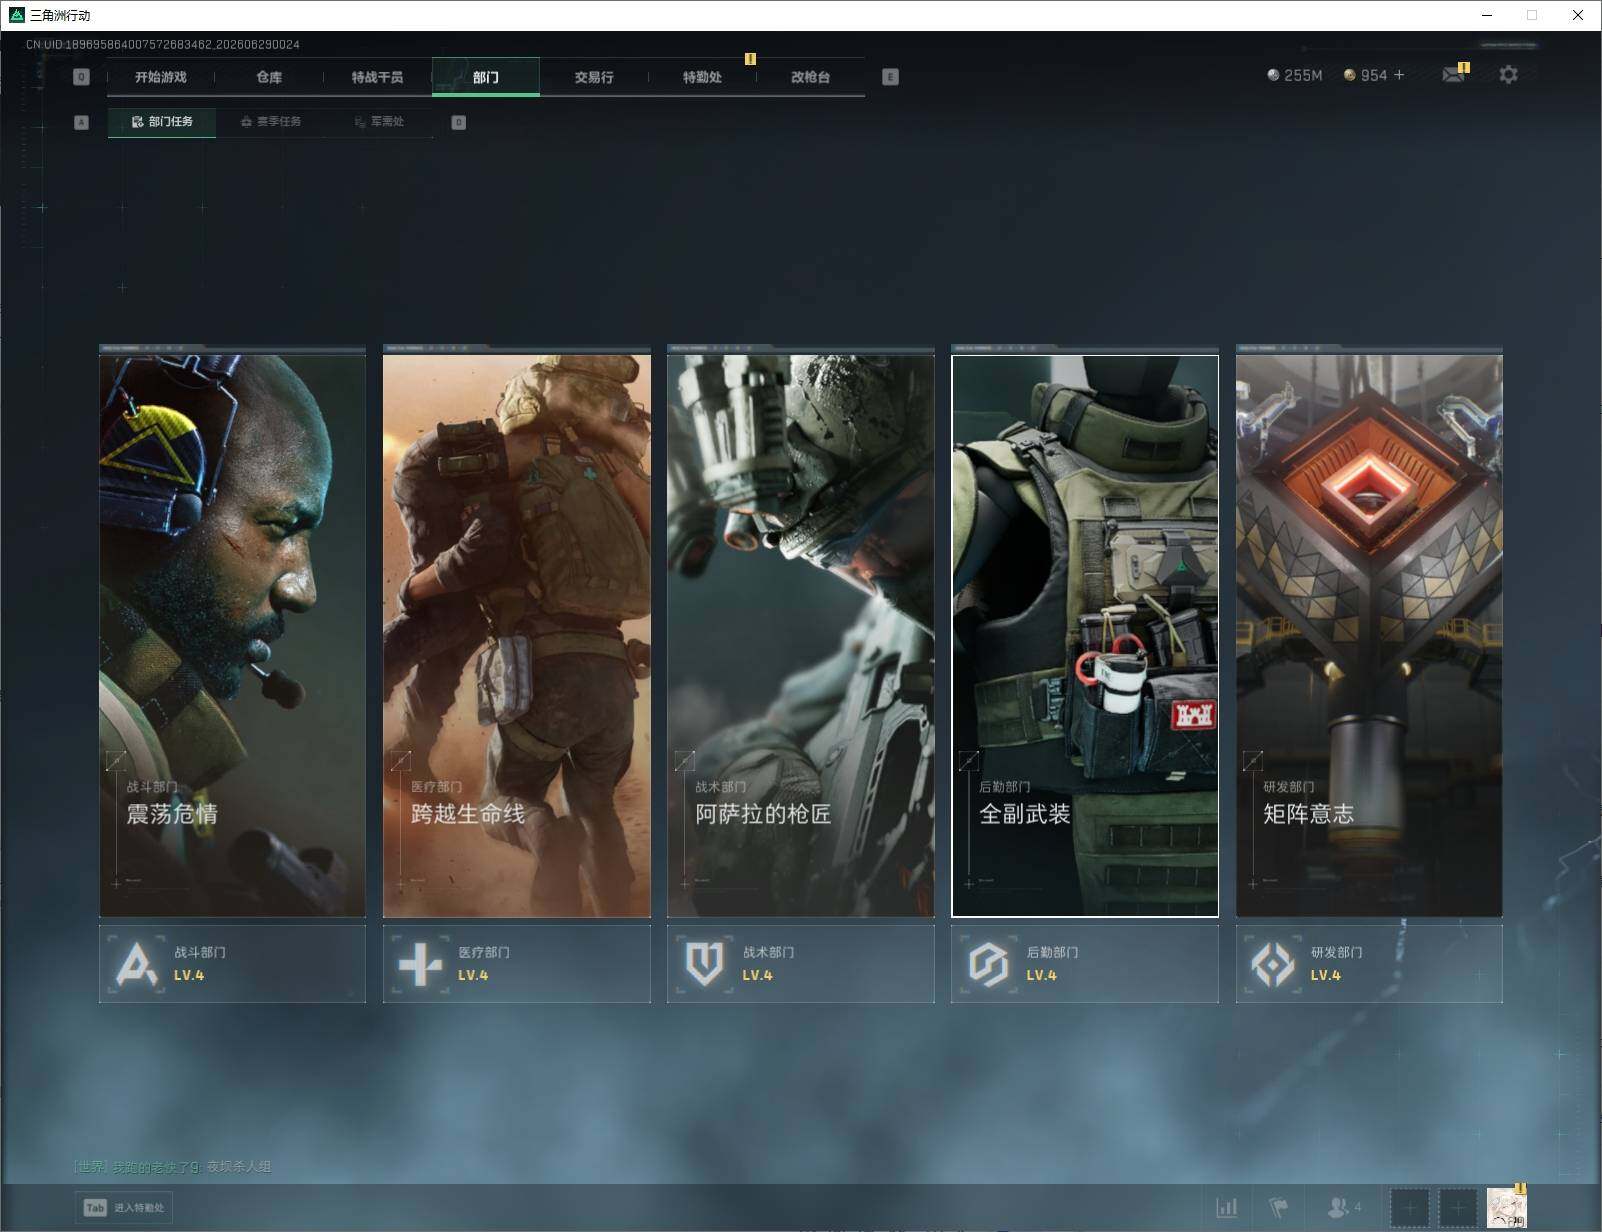1602x1232 pixels.
Task: Click the CN UID text at top
Action: click(x=162, y=44)
